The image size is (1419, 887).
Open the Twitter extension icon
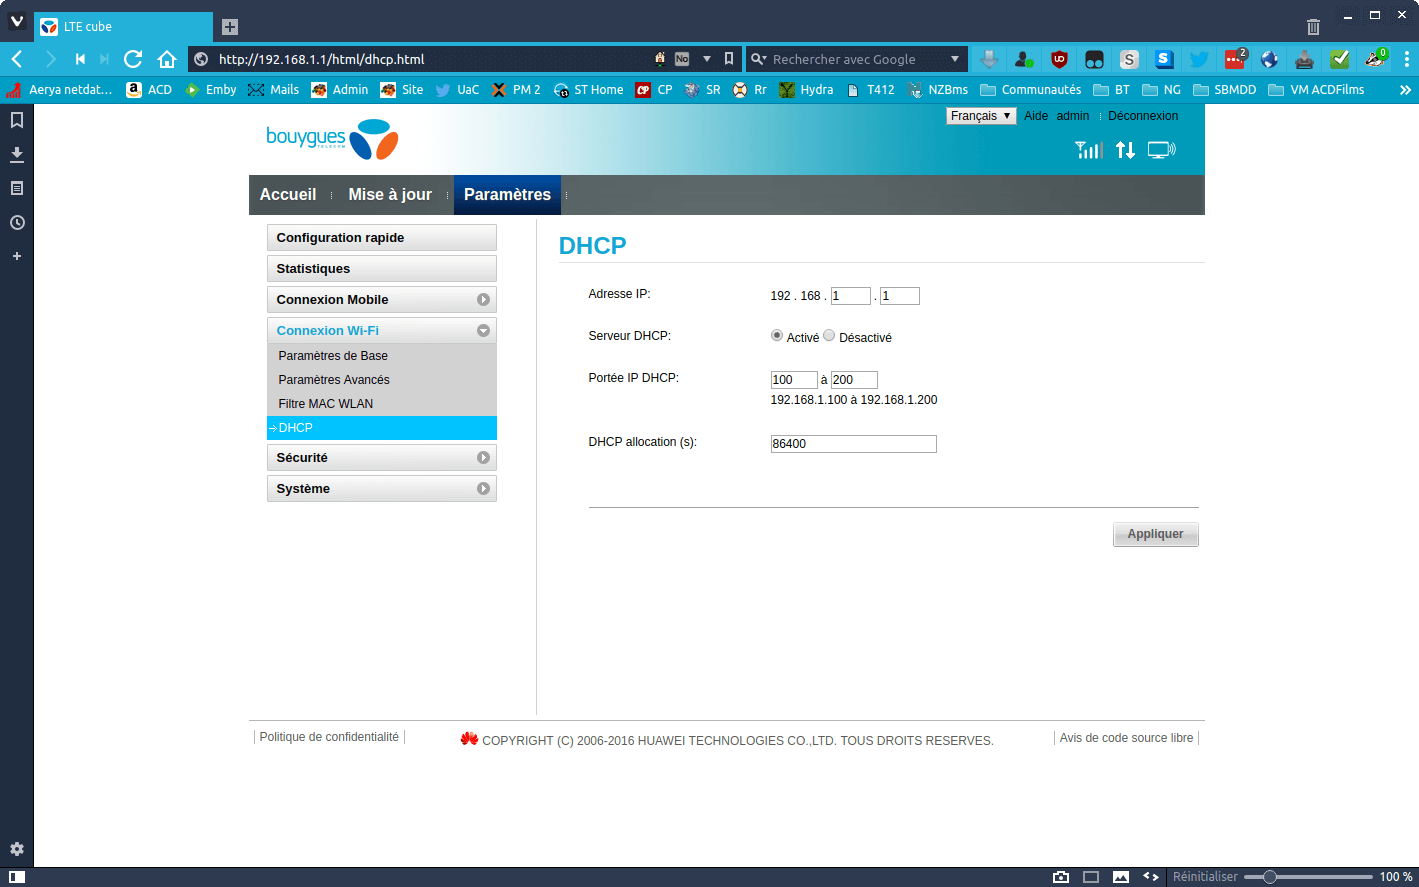coord(1199,59)
